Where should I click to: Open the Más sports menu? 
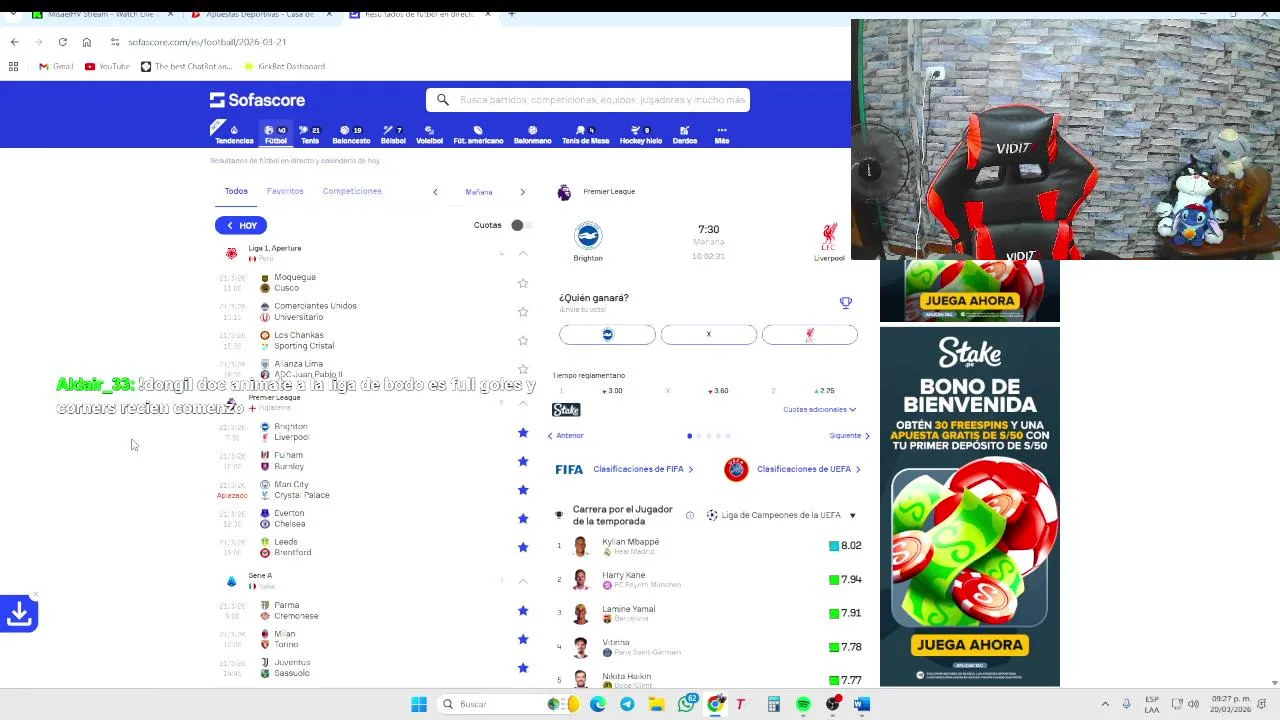tap(721, 134)
